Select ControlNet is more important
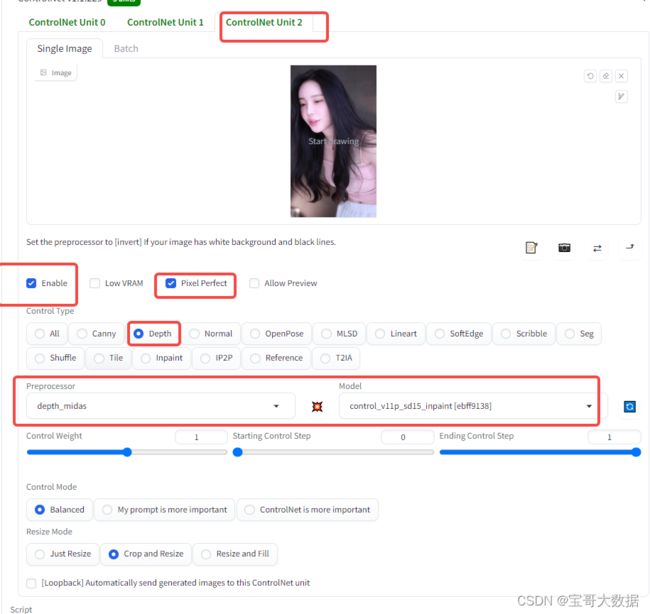The image size is (650, 614). [x=308, y=510]
